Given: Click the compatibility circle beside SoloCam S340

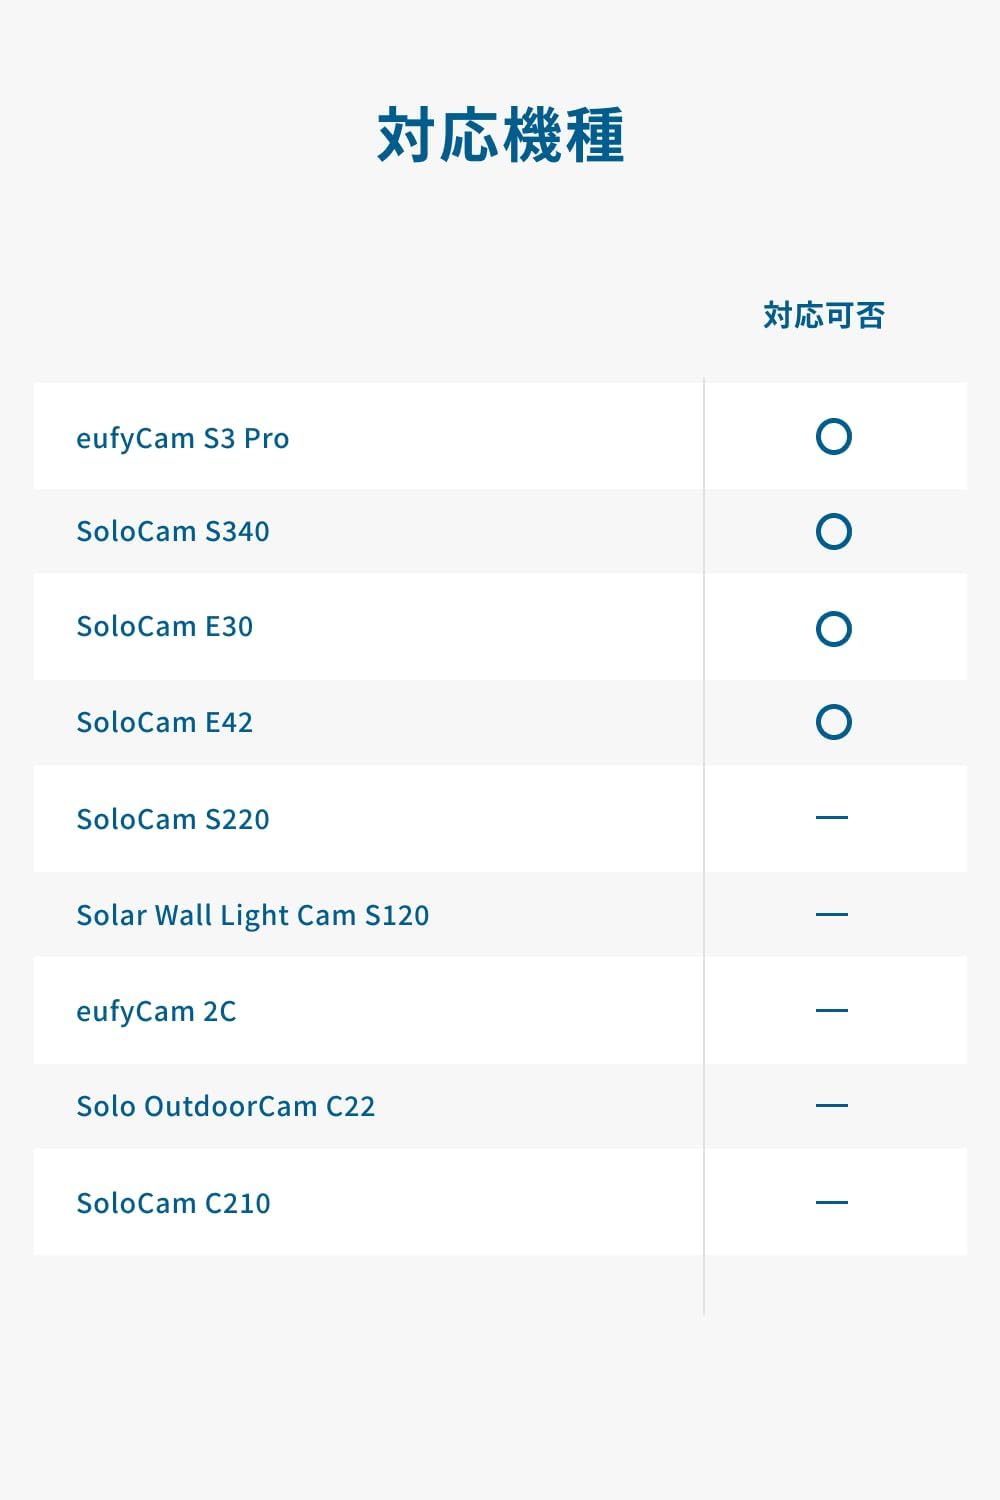Looking at the screenshot, I should click(x=833, y=531).
